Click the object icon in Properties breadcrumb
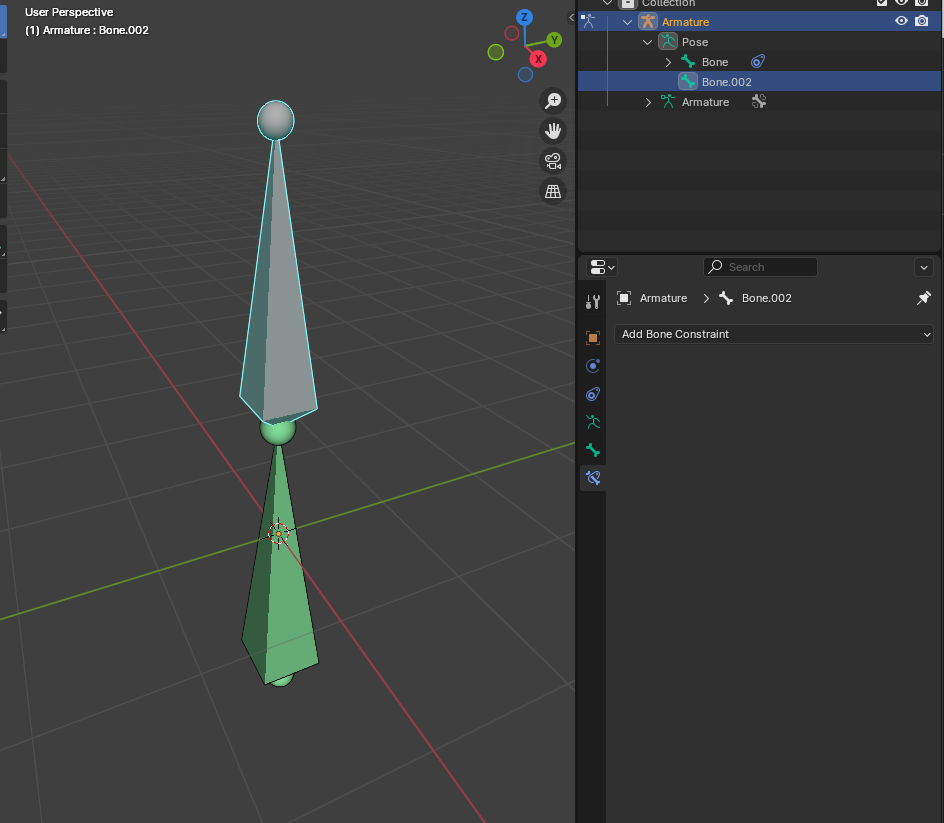 [x=624, y=298]
